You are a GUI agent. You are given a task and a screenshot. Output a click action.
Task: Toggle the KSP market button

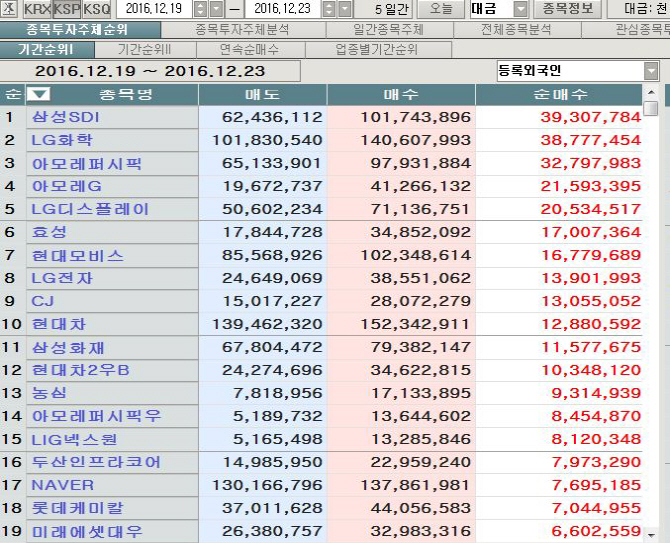pyautogui.click(x=66, y=9)
